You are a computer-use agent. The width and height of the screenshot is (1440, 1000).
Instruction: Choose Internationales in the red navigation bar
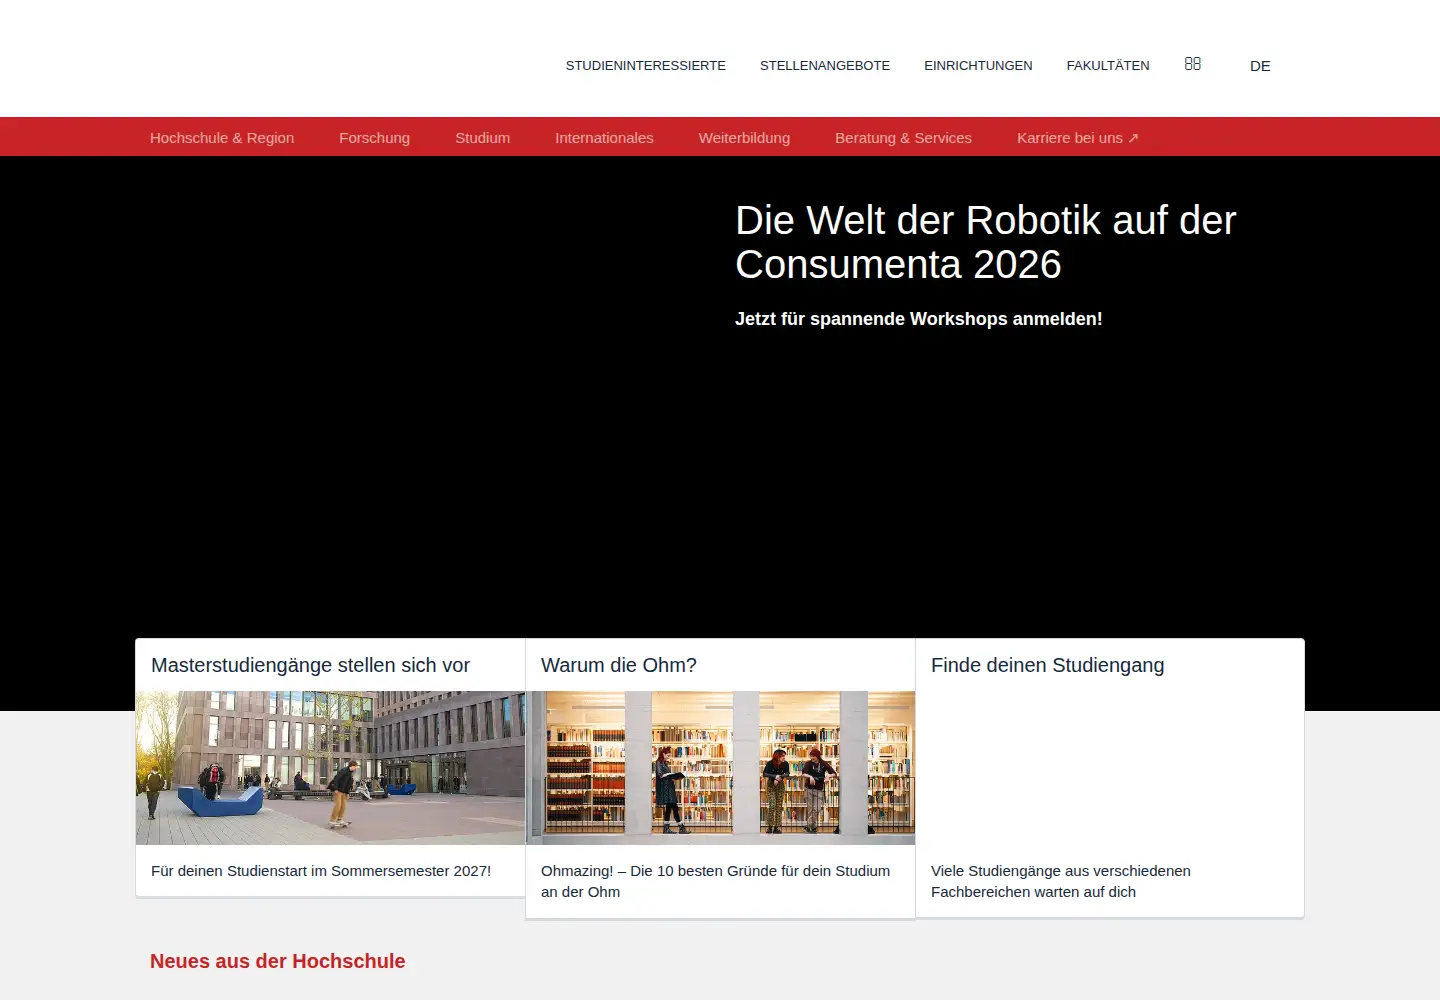pyautogui.click(x=604, y=138)
